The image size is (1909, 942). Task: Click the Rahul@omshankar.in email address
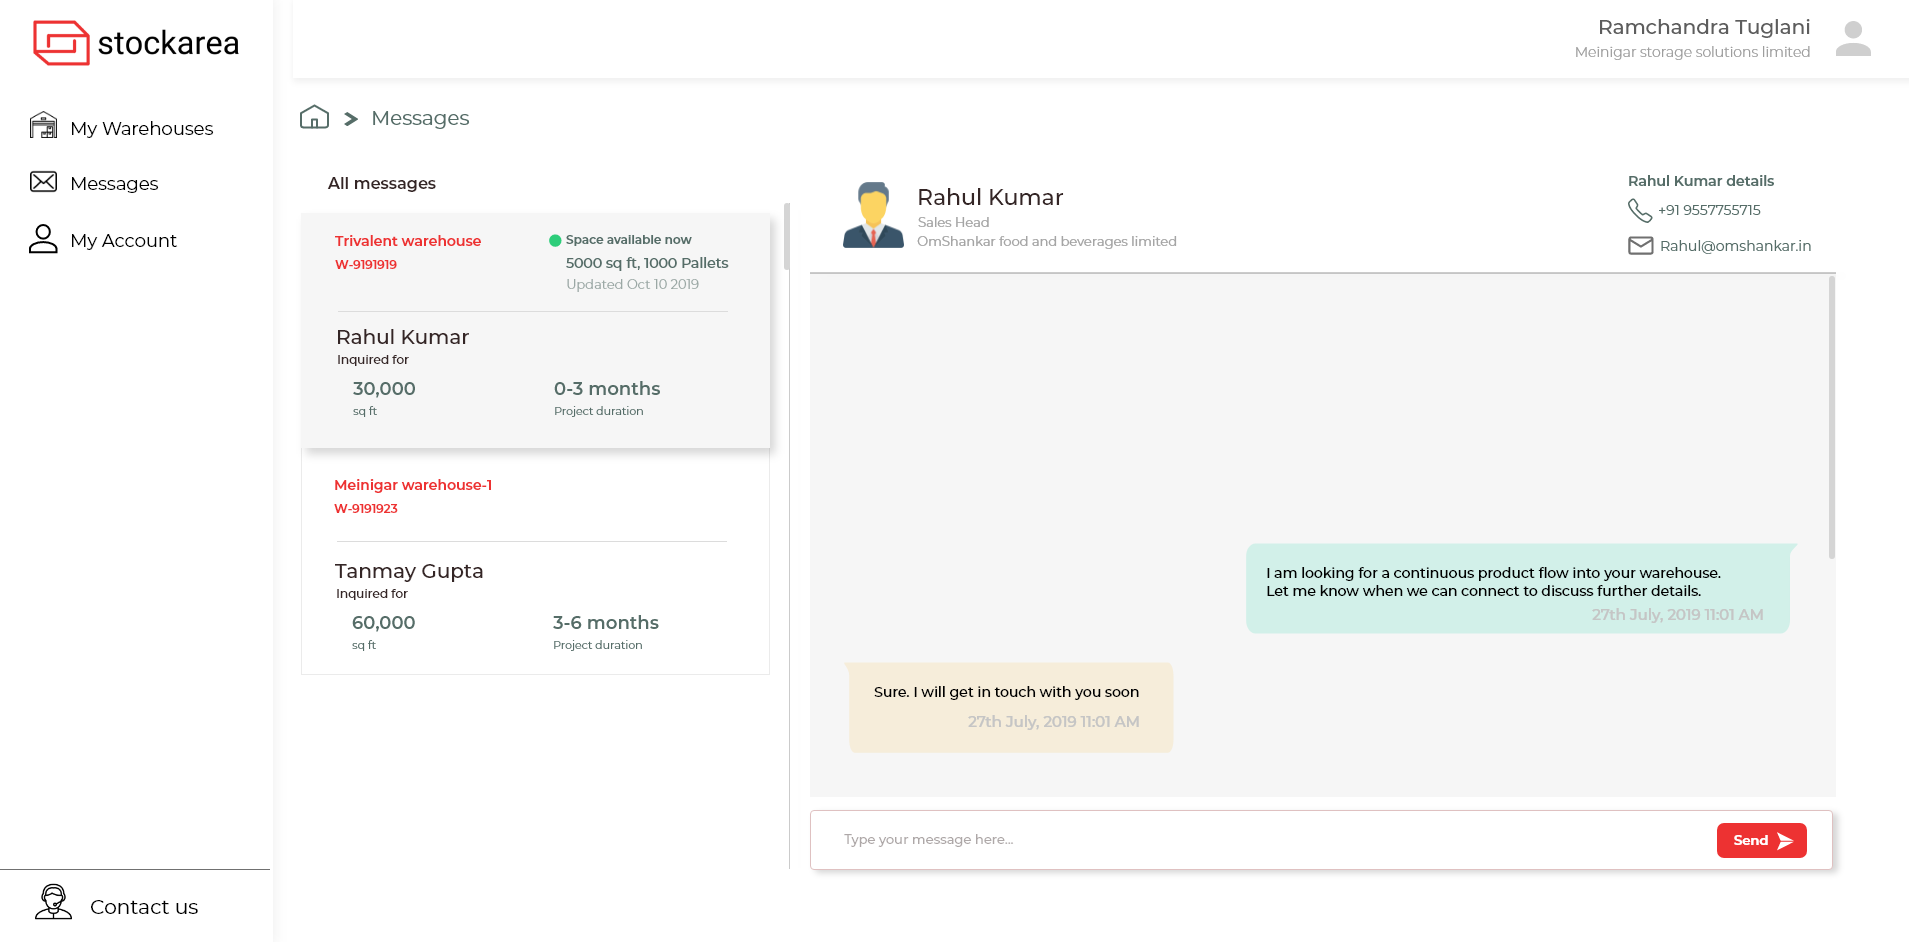coord(1735,246)
